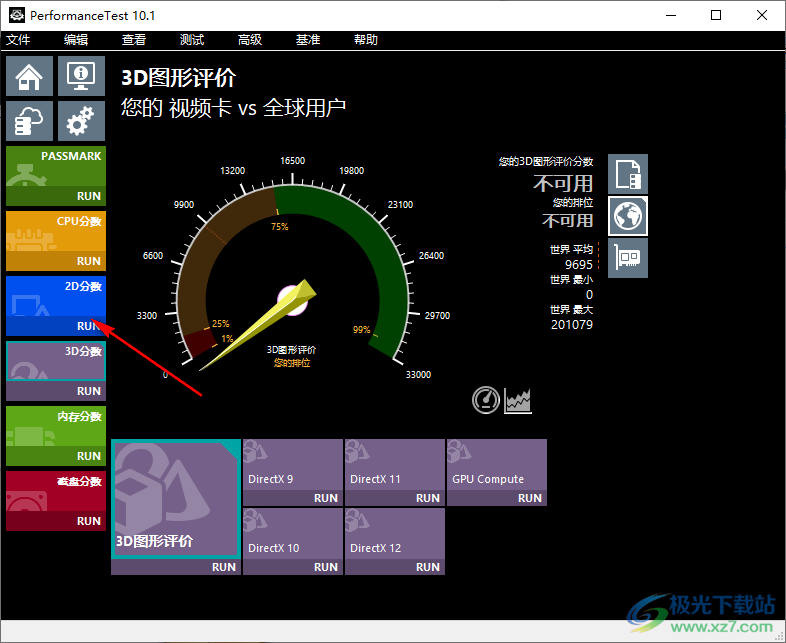Viewport: 786px width, 643px height.
Task: Select the 2D分数 tile
Action: (56, 296)
